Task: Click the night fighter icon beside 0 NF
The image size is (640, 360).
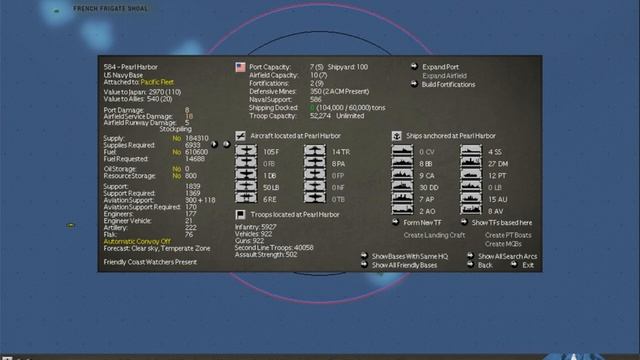Action: [x=315, y=187]
